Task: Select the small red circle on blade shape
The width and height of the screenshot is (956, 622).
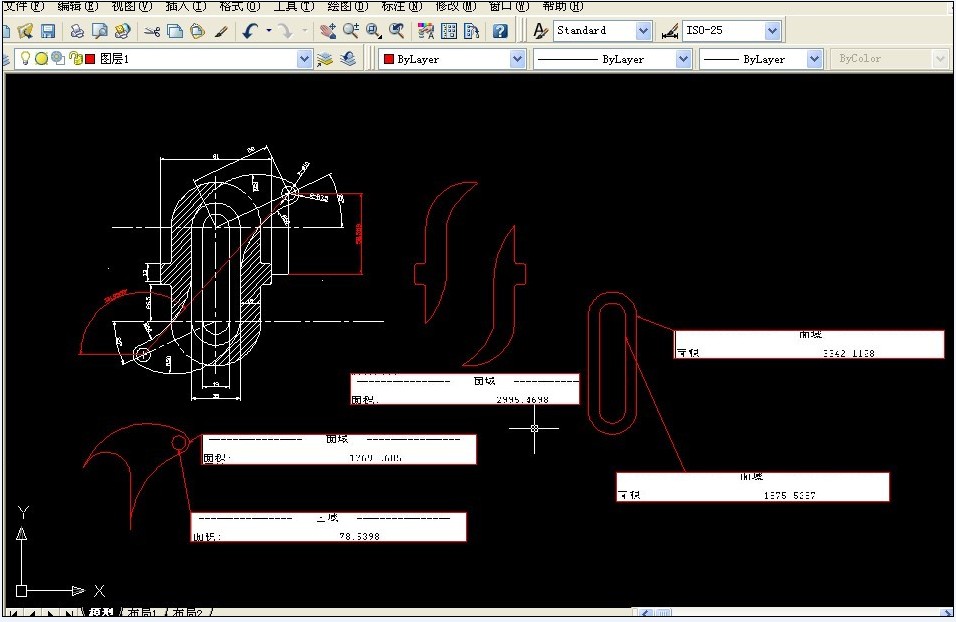Action: [179, 443]
